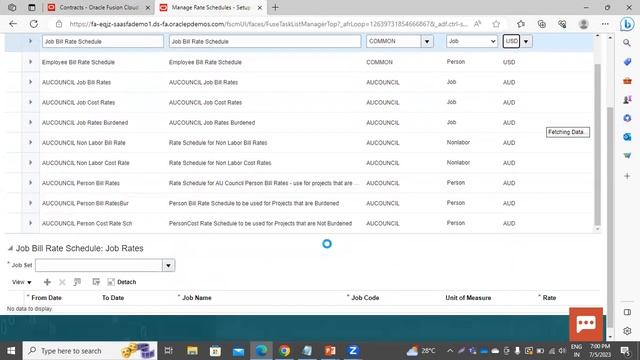The width and height of the screenshot is (640, 360).
Task: Expand the AUCOUNCIL Person Bill RatesBur row
Action: pos(30,203)
